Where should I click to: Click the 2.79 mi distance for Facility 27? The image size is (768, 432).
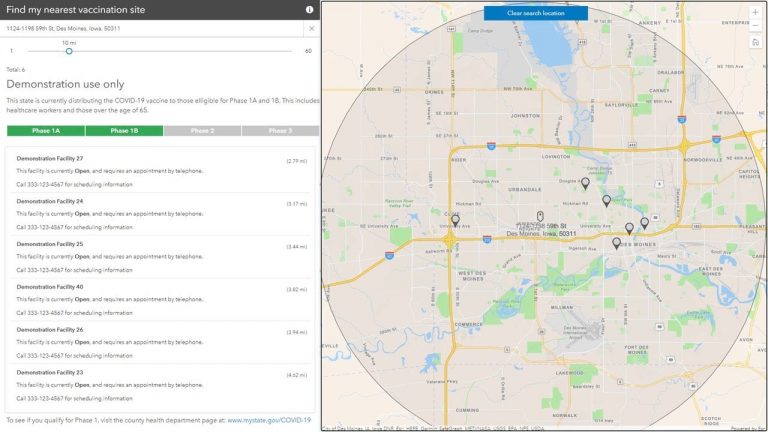tap(297, 161)
